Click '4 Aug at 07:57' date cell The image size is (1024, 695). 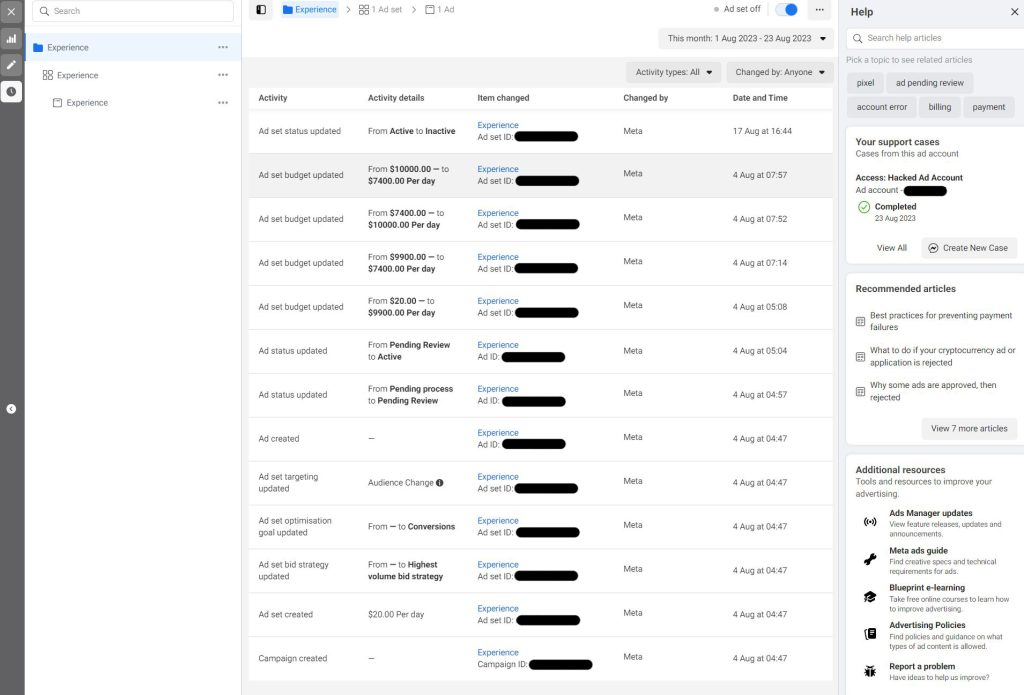760,175
